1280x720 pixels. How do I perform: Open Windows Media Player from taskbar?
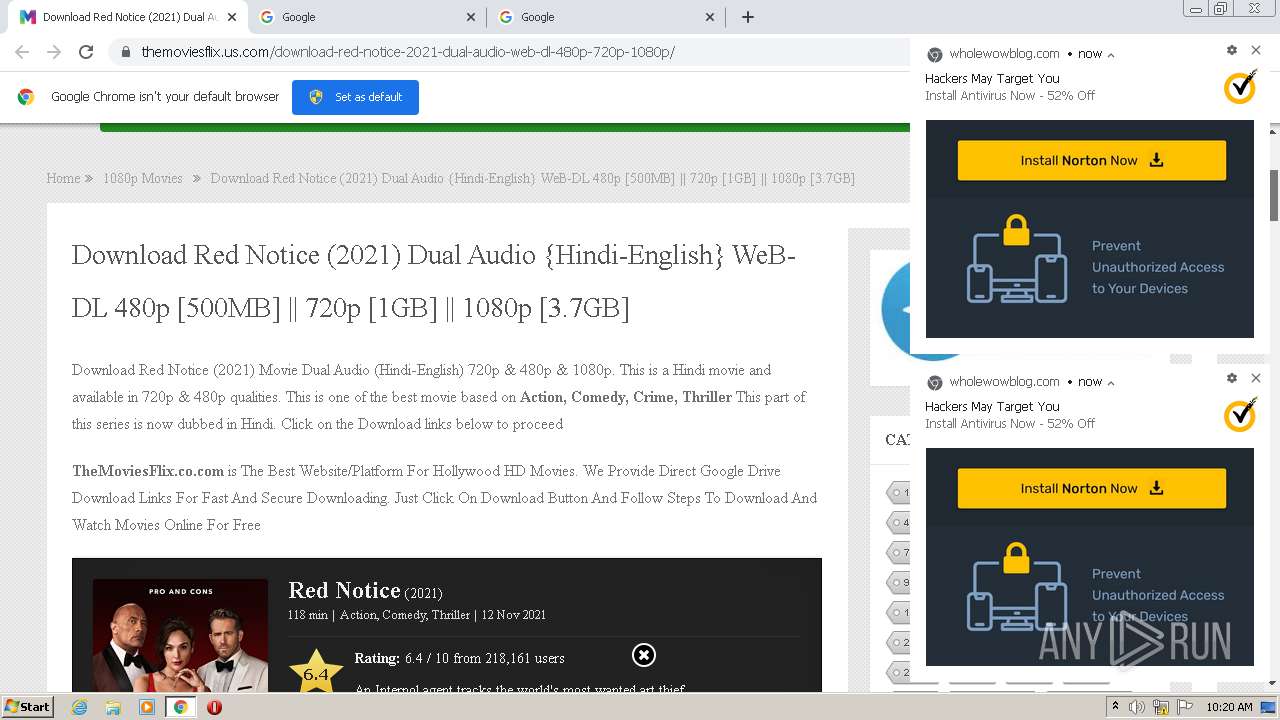click(x=147, y=707)
